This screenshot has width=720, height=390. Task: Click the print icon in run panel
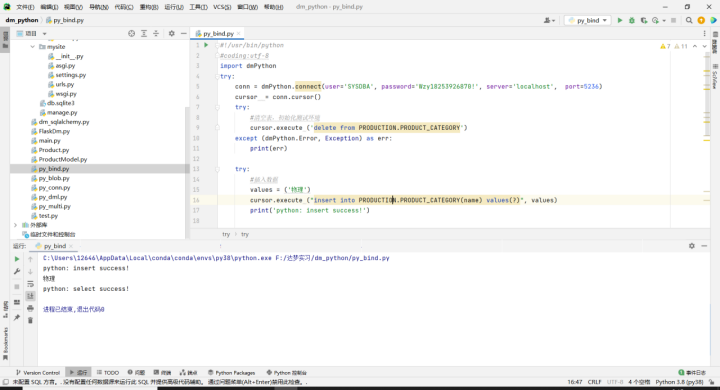pyautogui.click(x=30, y=308)
